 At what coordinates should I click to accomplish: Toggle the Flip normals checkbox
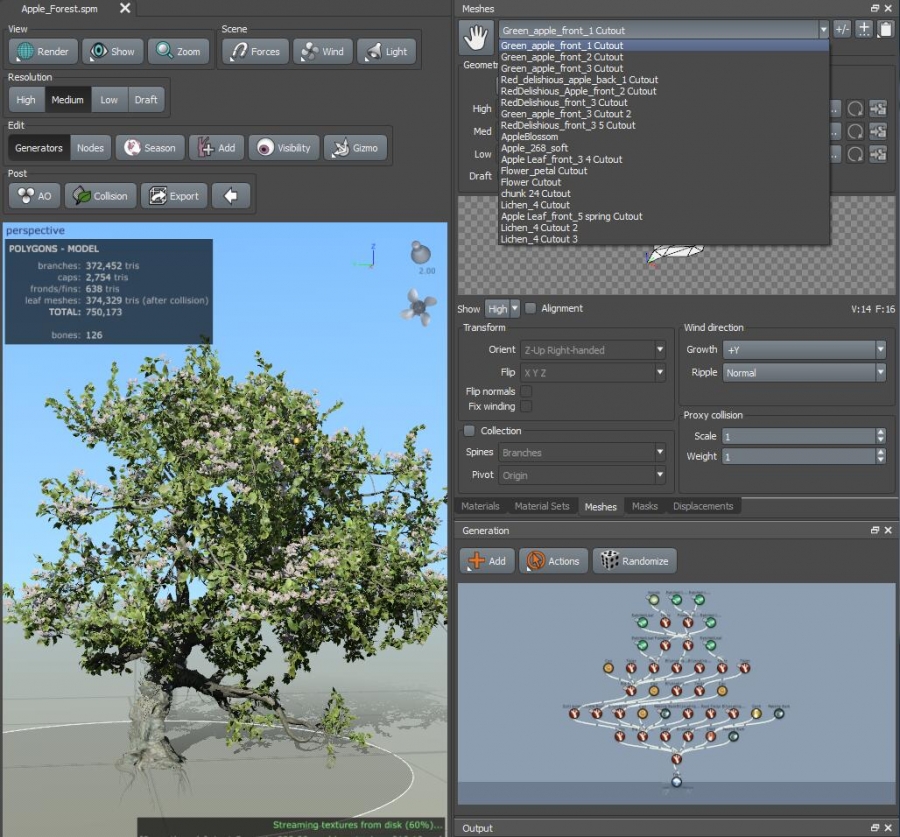coord(526,392)
